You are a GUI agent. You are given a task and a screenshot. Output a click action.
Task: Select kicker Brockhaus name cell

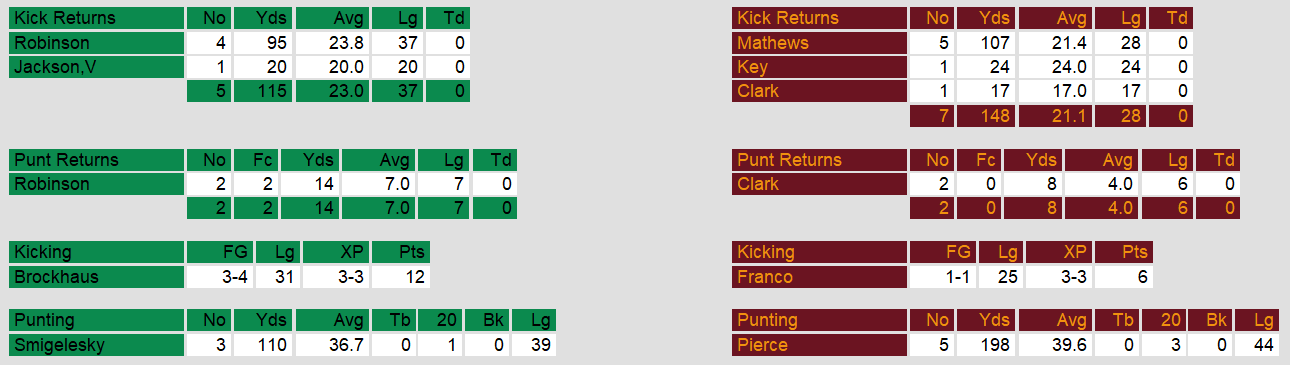pos(96,277)
